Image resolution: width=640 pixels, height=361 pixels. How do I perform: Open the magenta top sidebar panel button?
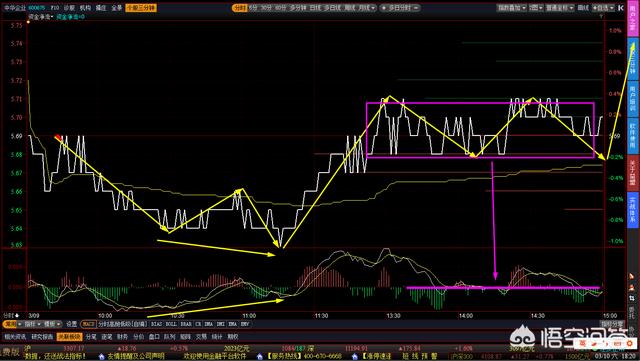pos(633,19)
